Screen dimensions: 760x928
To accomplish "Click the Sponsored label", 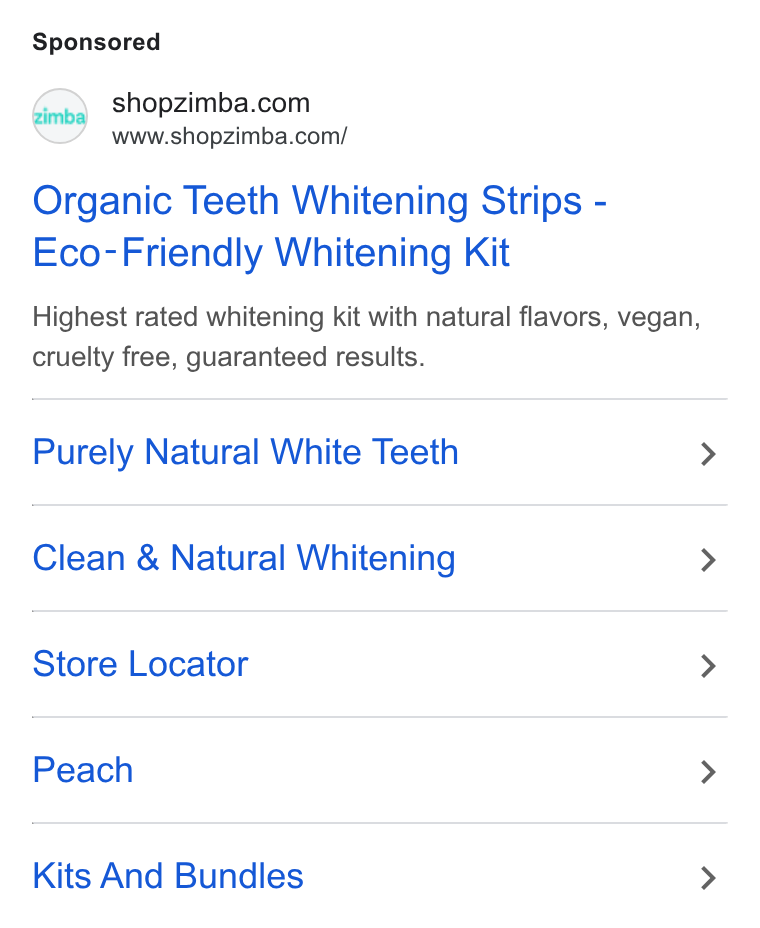I will click(96, 42).
